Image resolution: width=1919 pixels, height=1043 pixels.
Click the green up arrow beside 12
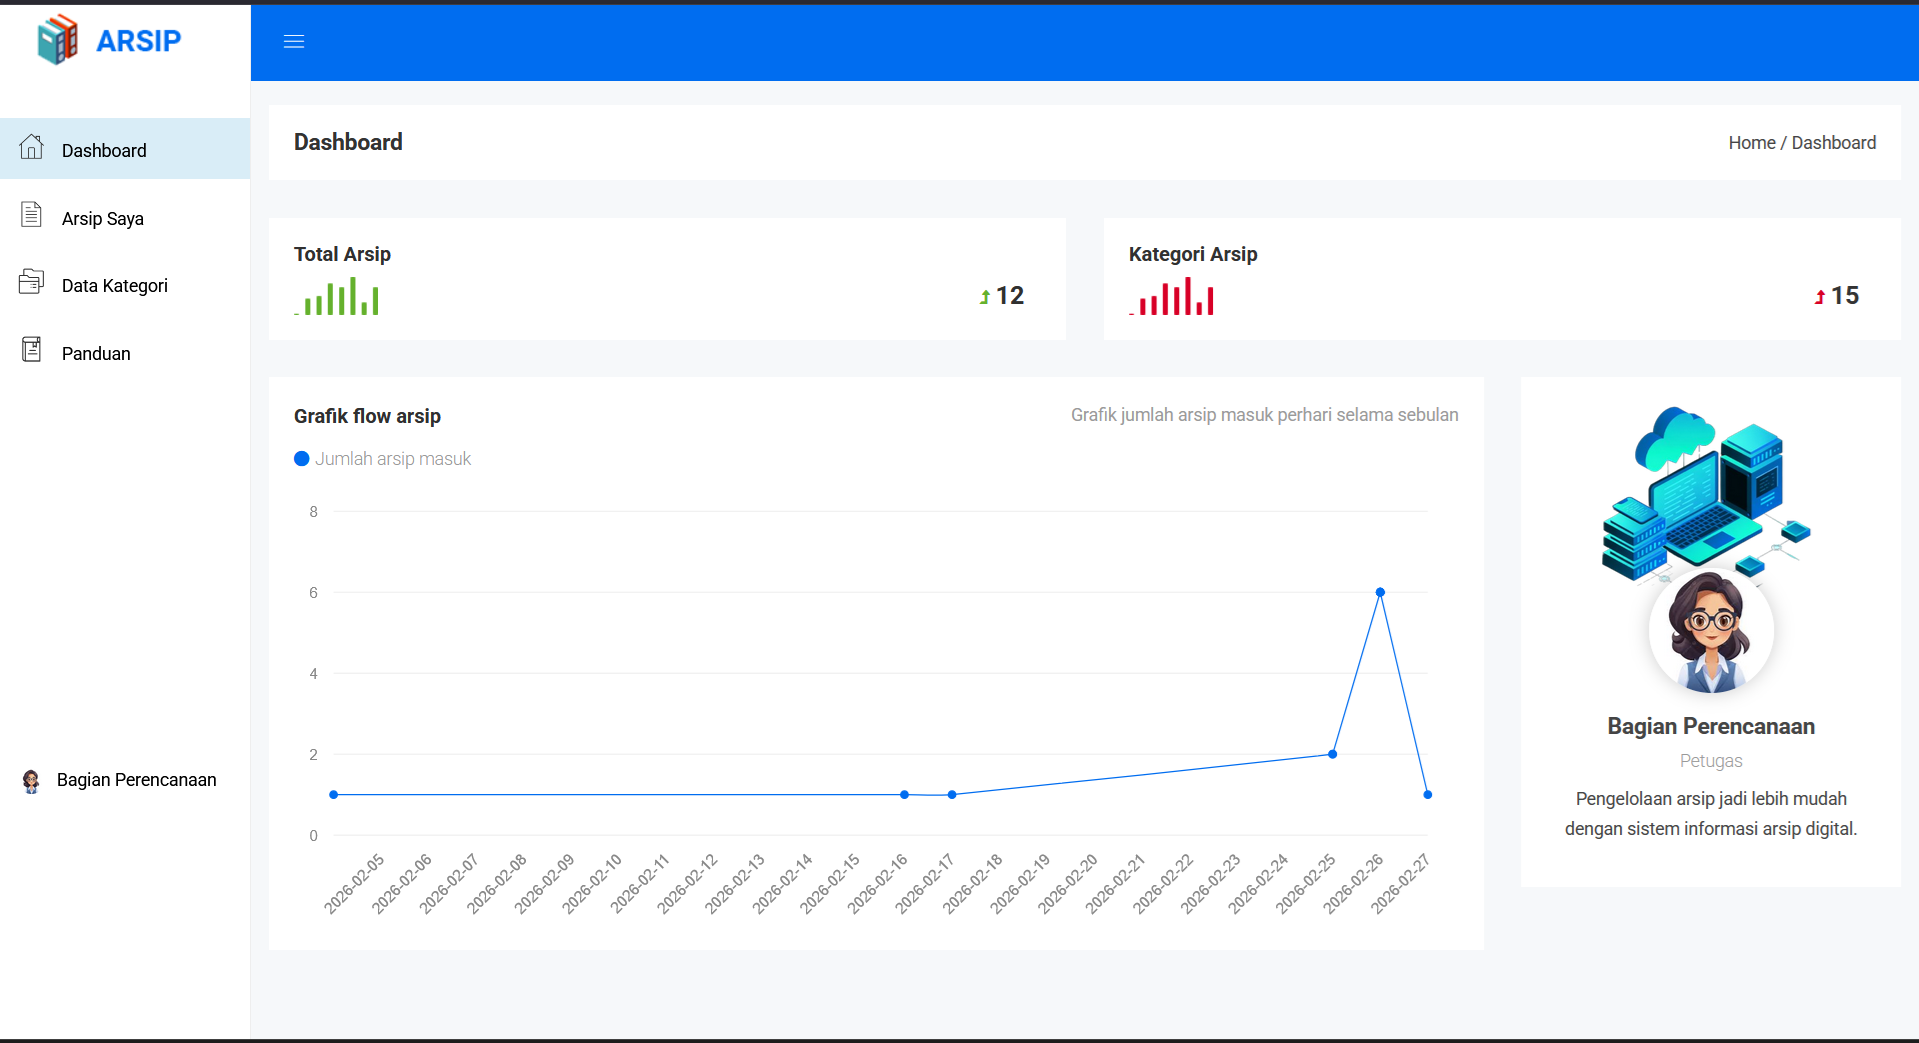[985, 296]
